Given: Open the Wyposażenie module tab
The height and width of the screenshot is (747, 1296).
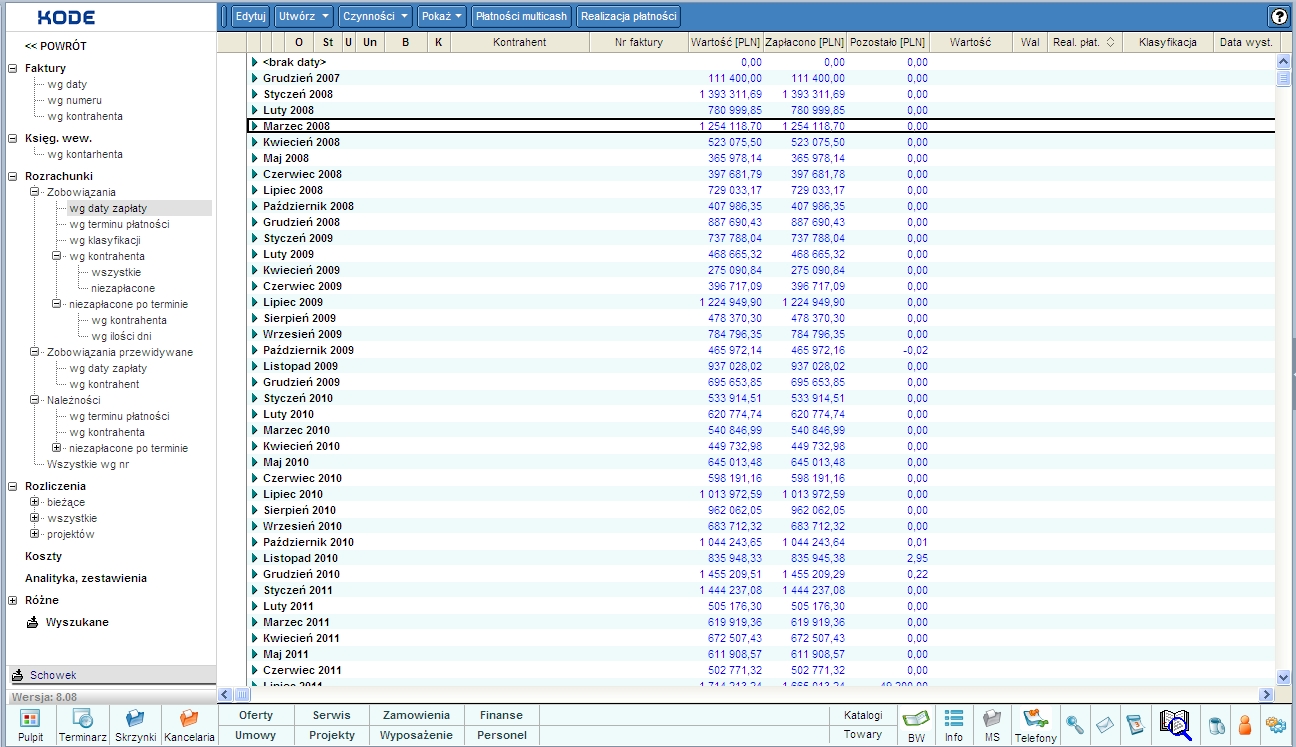Looking at the screenshot, I should pos(416,735).
